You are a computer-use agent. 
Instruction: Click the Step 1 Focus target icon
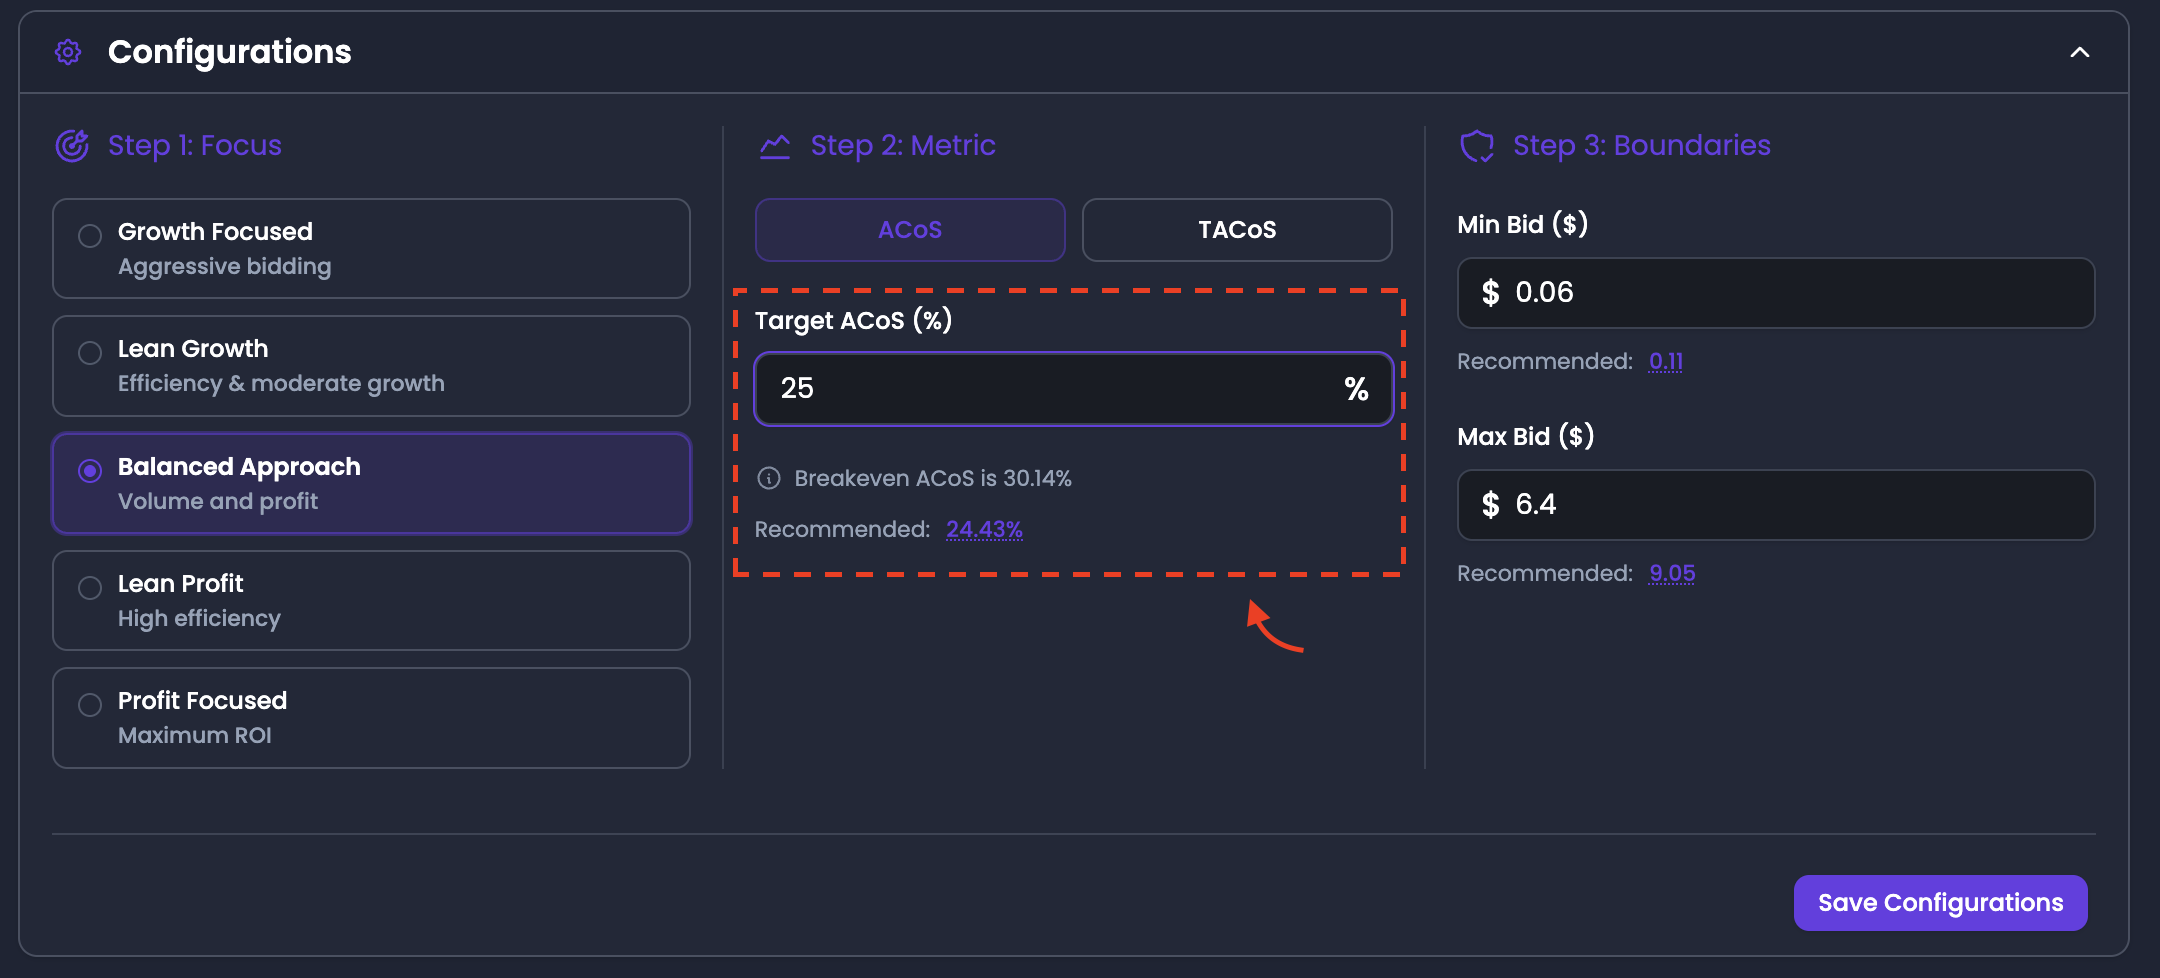pyautogui.click(x=72, y=146)
